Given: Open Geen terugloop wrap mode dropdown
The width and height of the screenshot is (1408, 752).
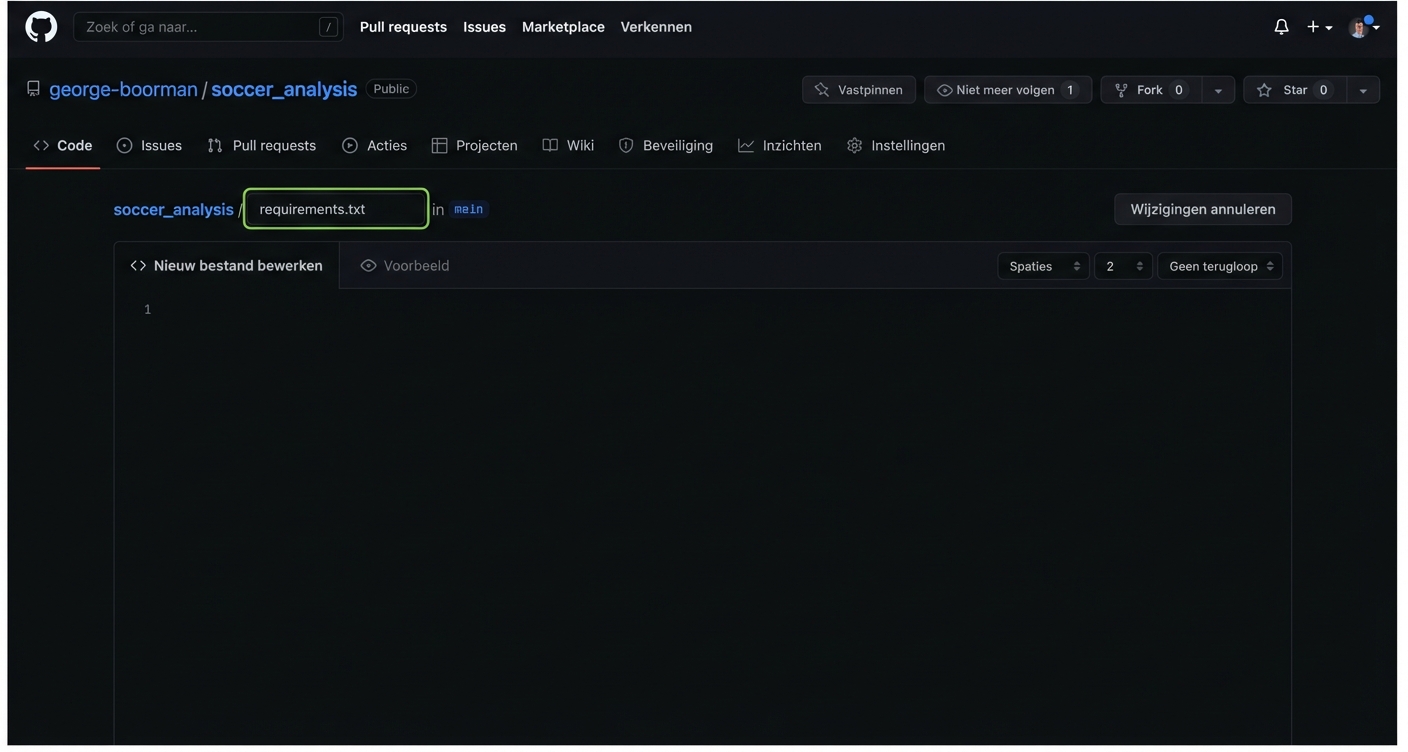Looking at the screenshot, I should [1219, 267].
